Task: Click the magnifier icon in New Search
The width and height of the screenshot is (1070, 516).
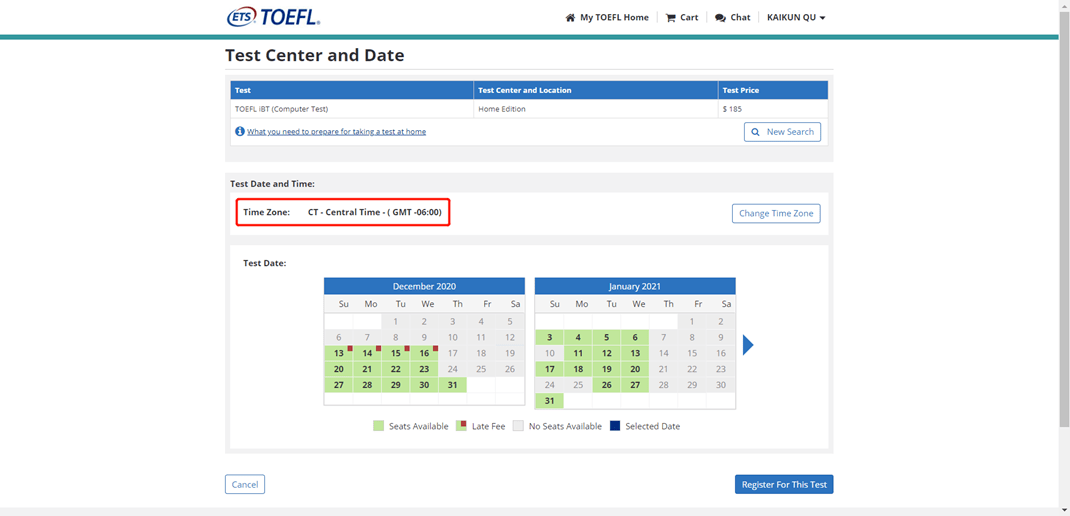Action: [755, 132]
